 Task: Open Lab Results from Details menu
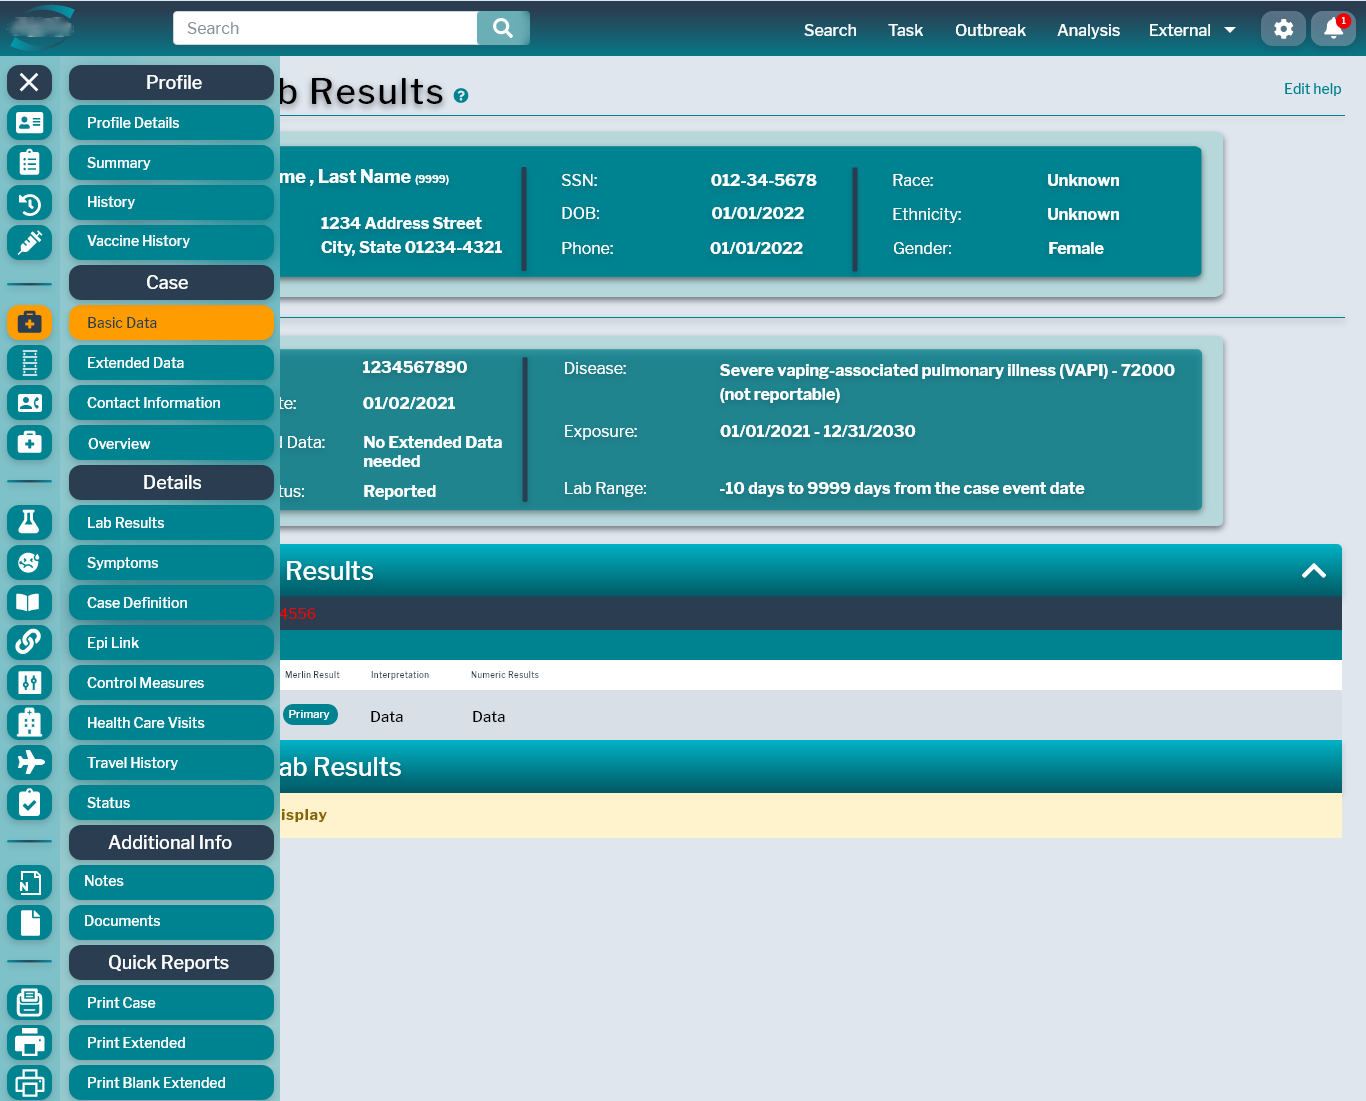click(x=171, y=522)
